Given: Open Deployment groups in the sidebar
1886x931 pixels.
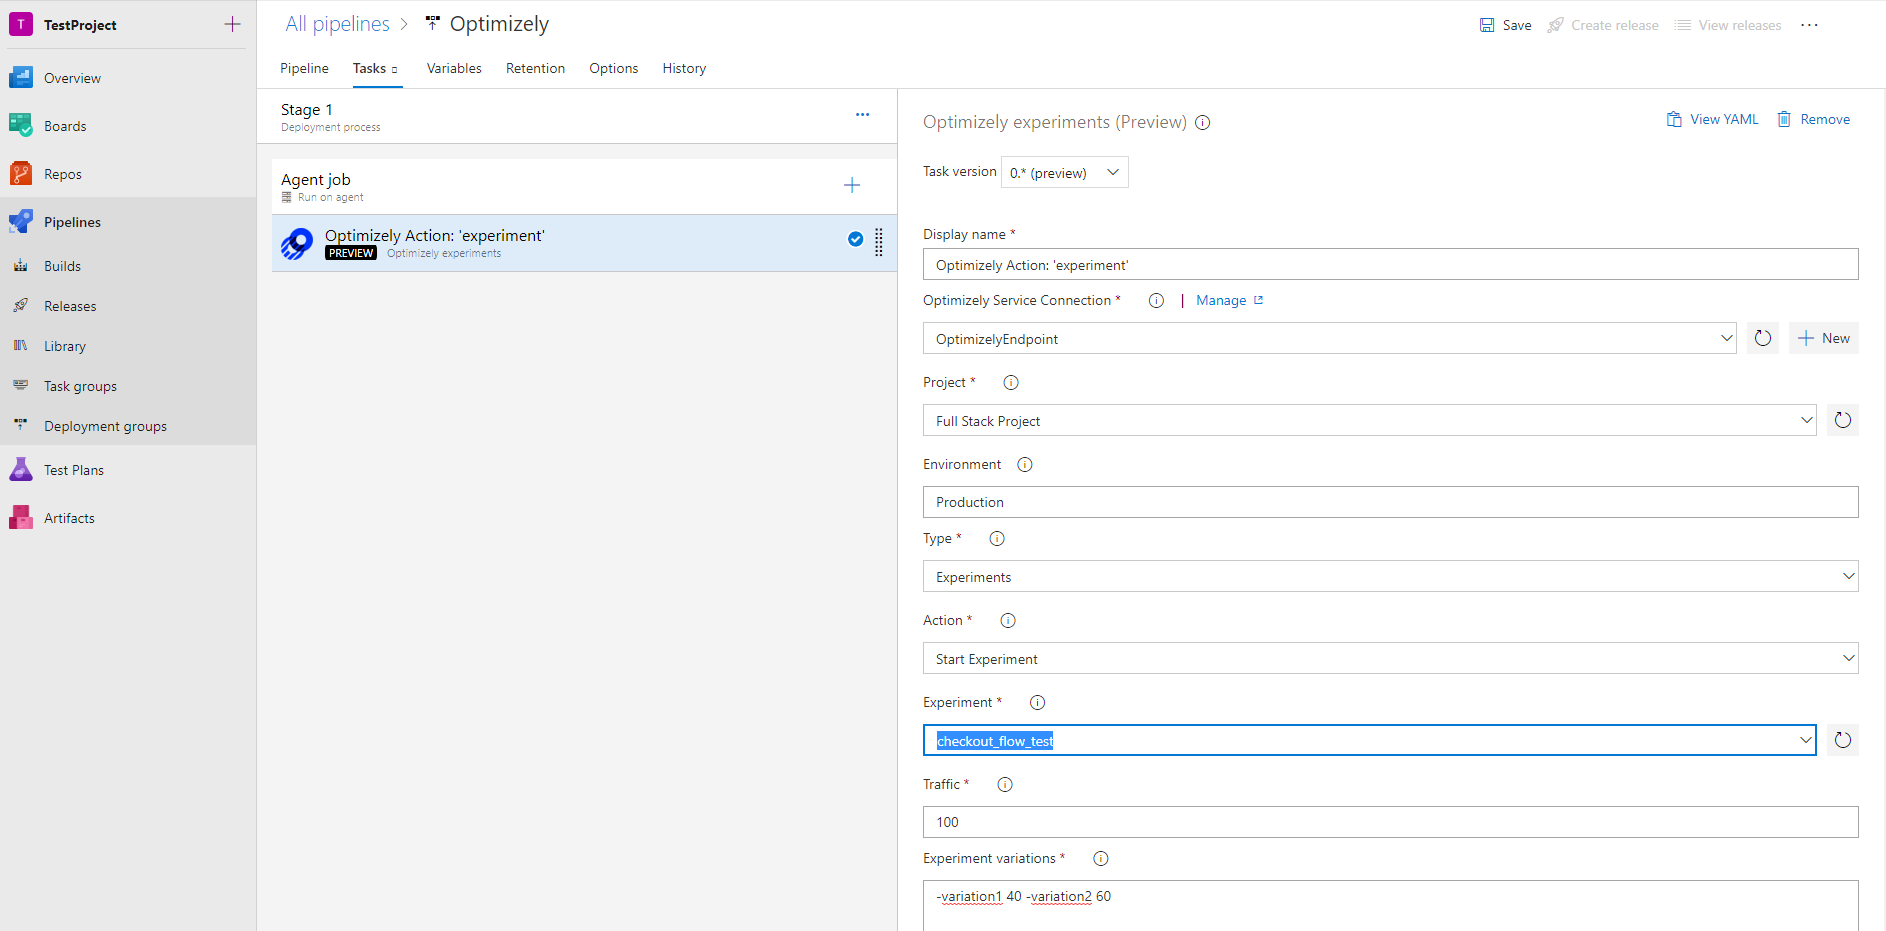Looking at the screenshot, I should pyautogui.click(x=104, y=425).
